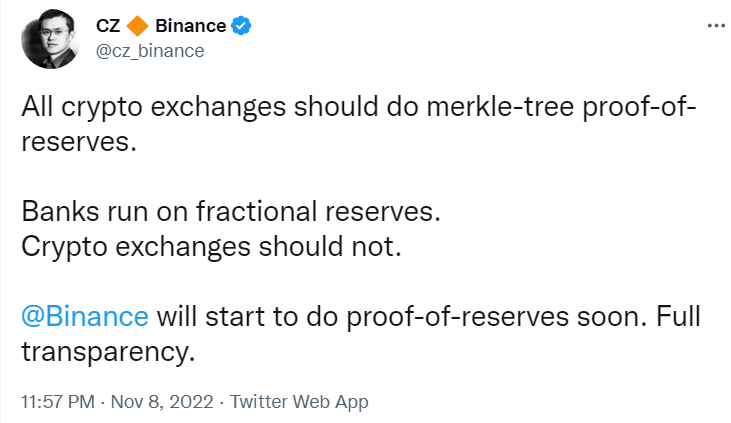Open the Twitter Web App source link
The height and width of the screenshot is (423, 731).
pos(299,402)
